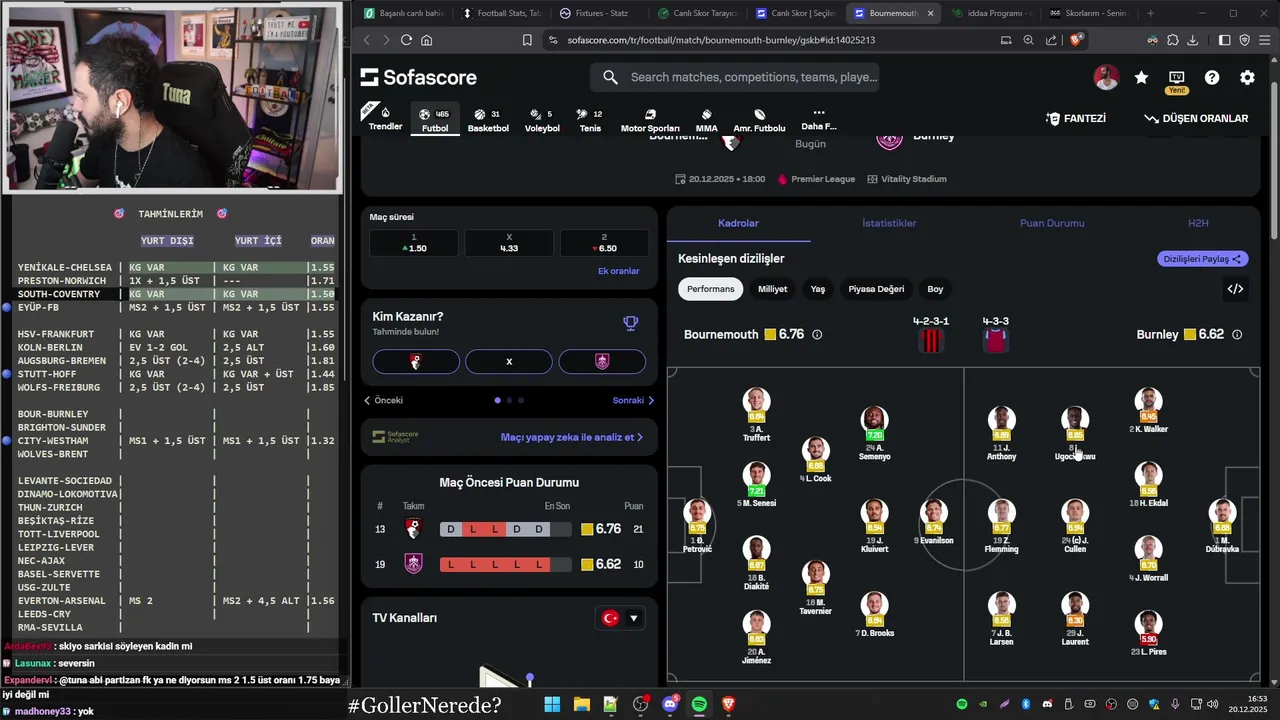1280x720 pixels.
Task: Open Bournemouth row in Maç Öncesi Puan Durumu
Action: (x=509, y=529)
